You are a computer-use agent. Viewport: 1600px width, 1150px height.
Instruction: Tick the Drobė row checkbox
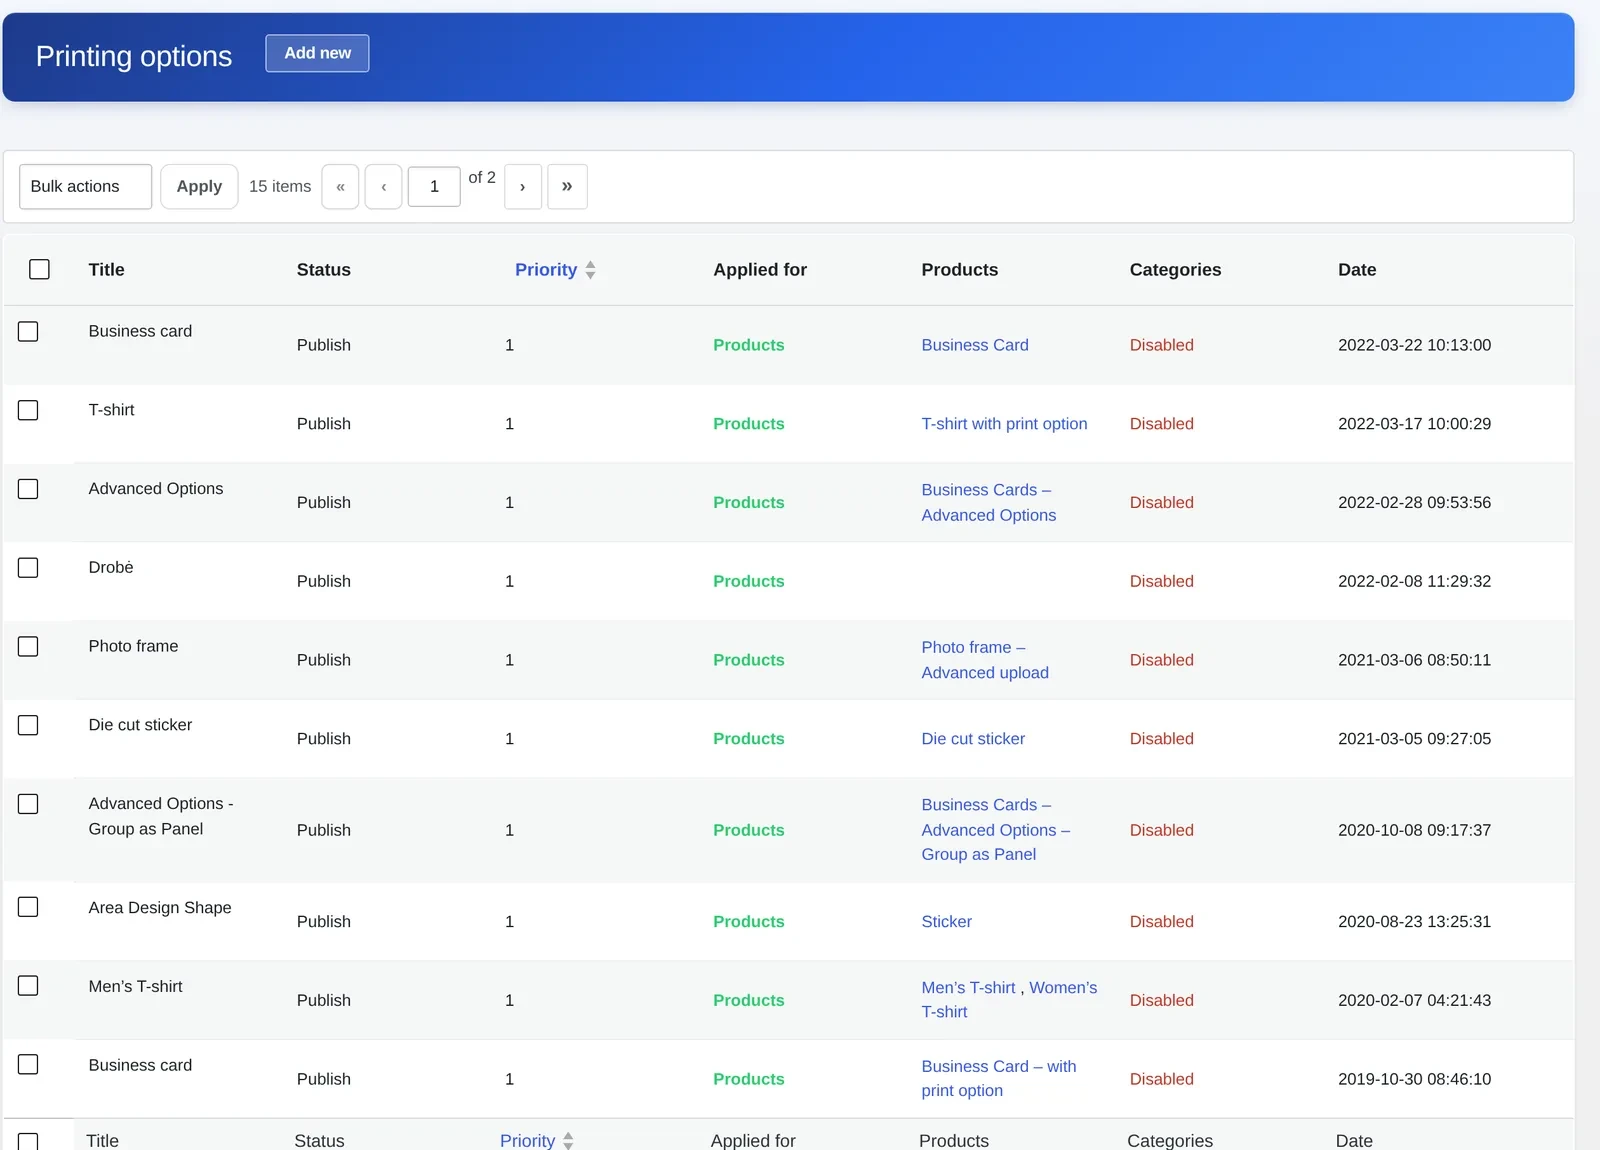point(28,568)
